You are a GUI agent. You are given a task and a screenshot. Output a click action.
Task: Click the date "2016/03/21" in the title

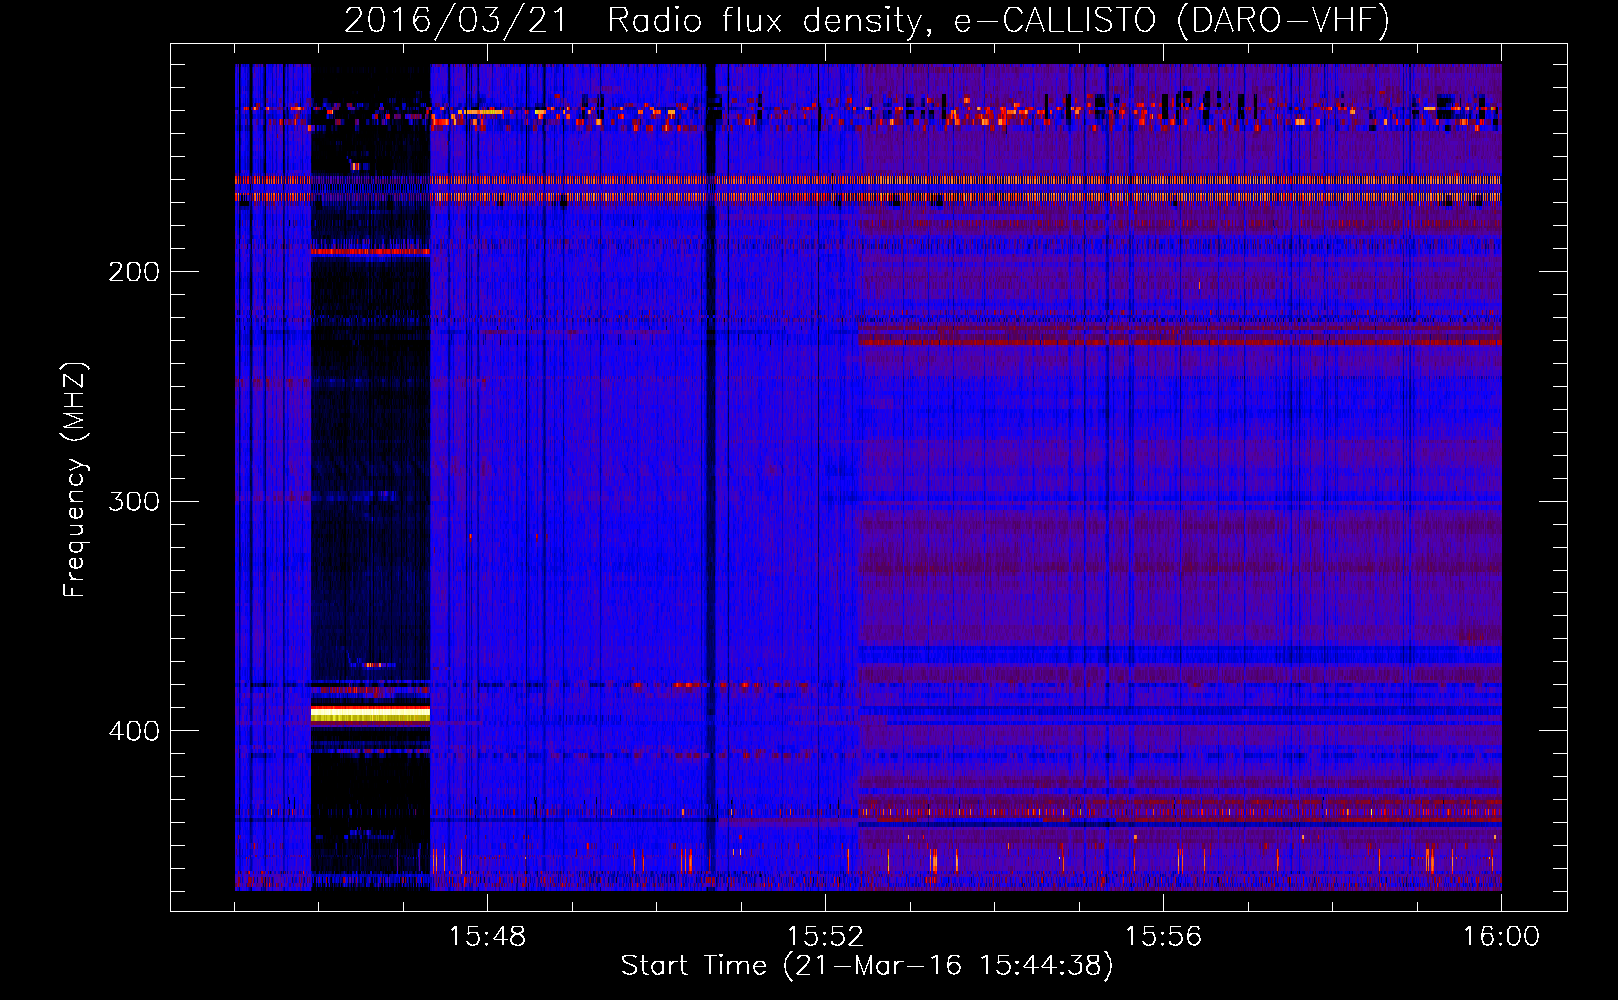(455, 21)
